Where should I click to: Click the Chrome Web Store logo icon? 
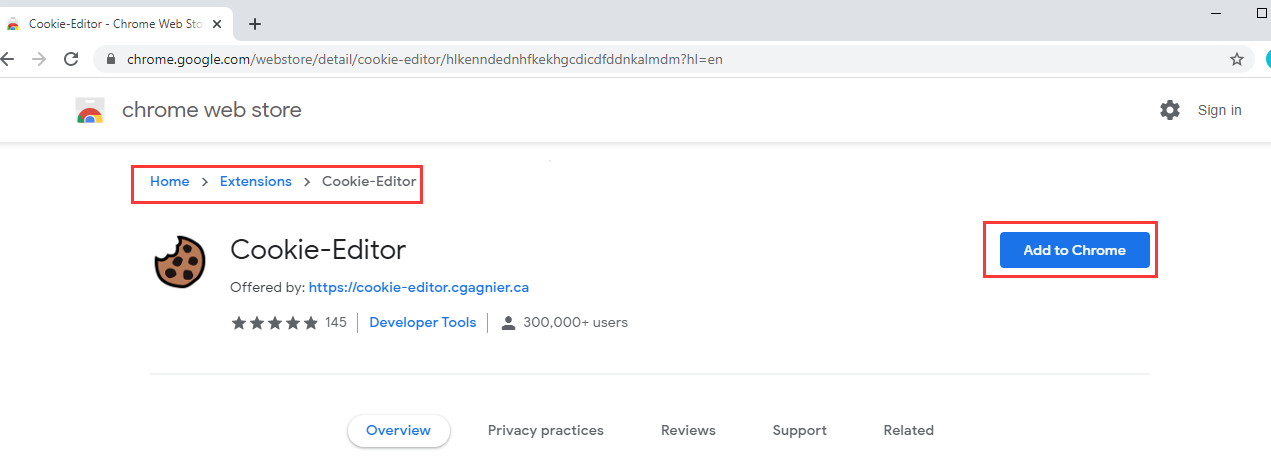point(90,111)
